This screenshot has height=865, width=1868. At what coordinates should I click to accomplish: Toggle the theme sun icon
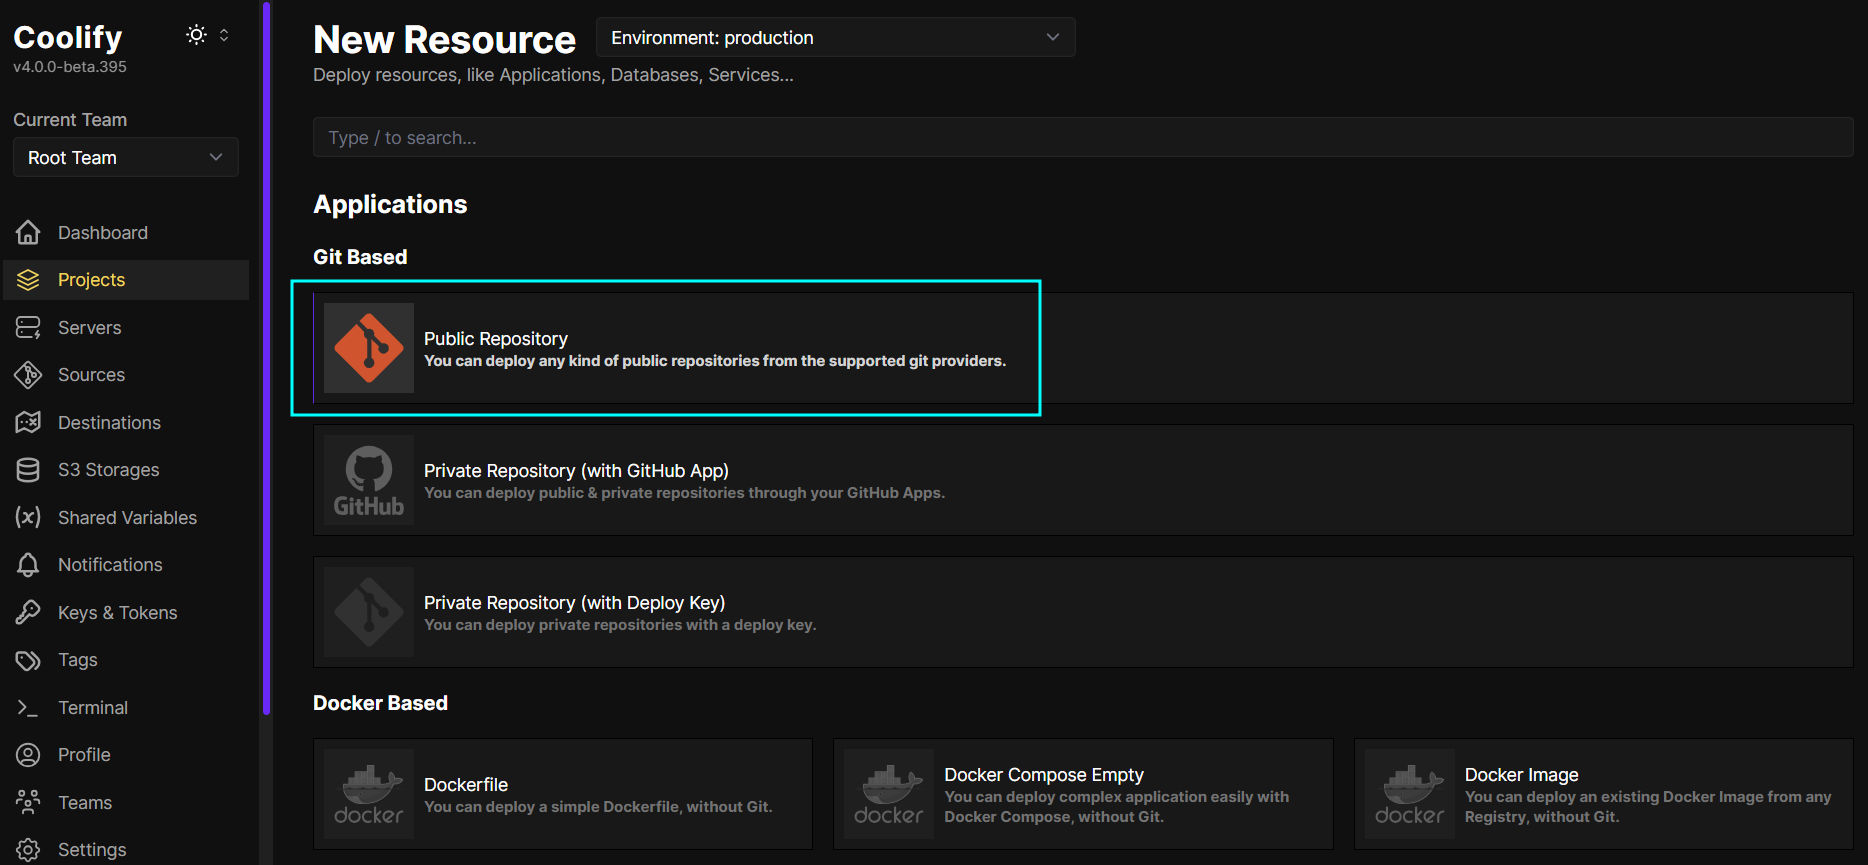(x=196, y=35)
